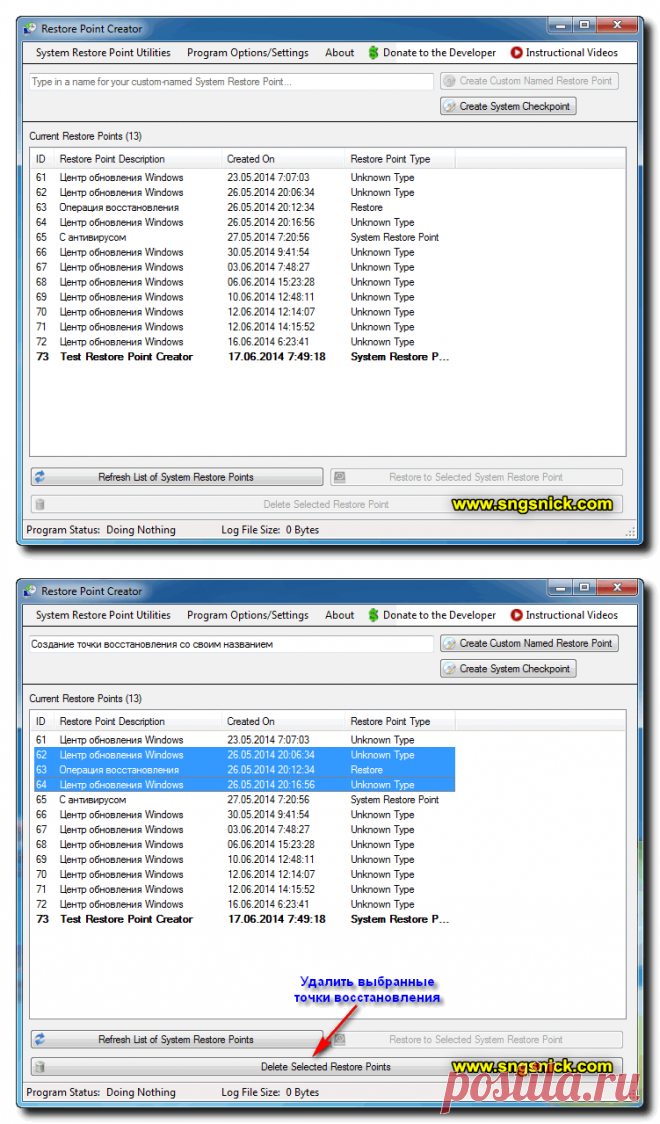Click date '16.06.2014 6:23:41' in upper window

[268, 342]
